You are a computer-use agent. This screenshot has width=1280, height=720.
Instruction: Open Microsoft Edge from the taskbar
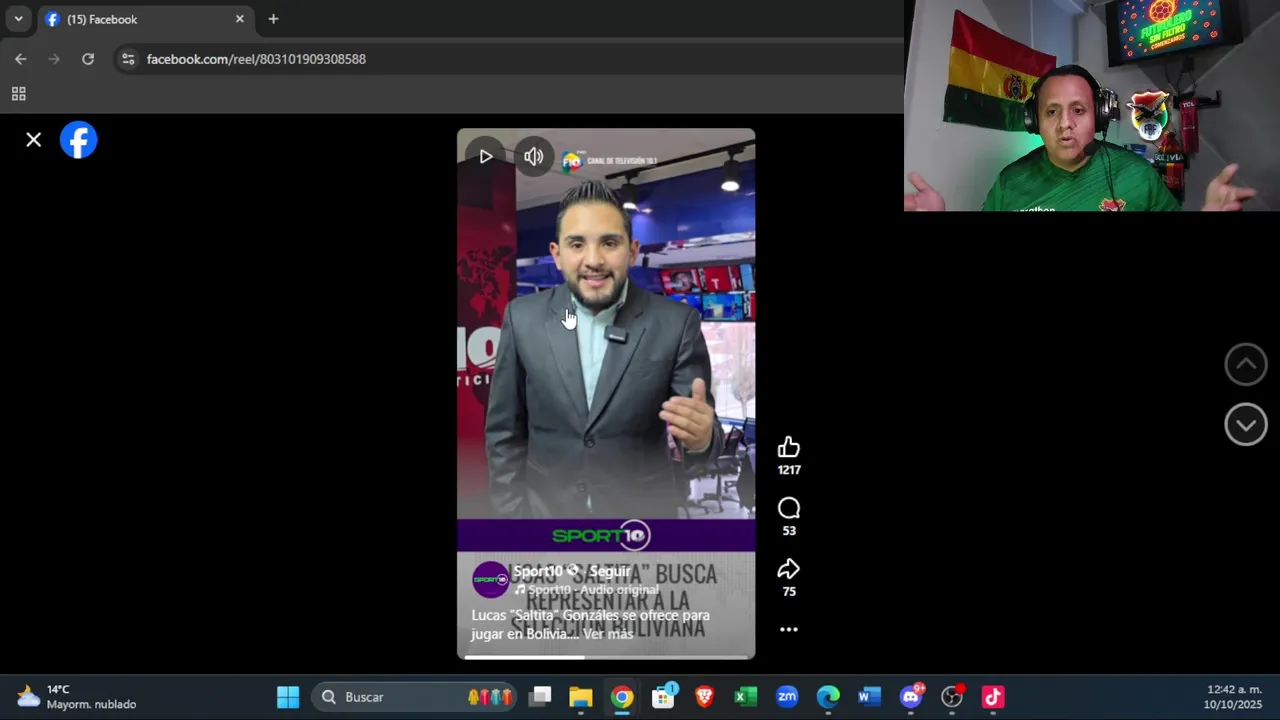(x=828, y=697)
